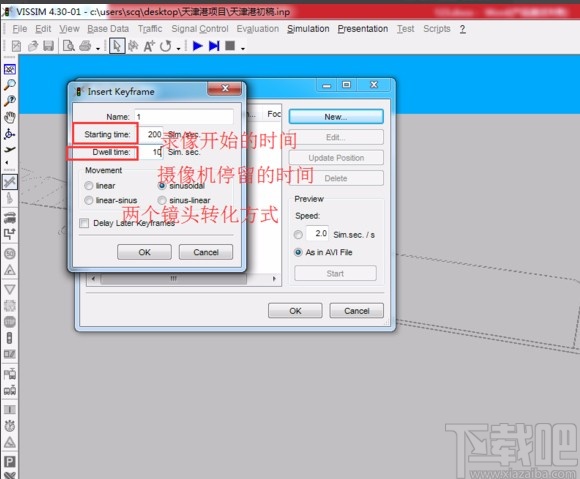580x479 pixels.
Task: Choose linear movement option
Action: point(89,186)
